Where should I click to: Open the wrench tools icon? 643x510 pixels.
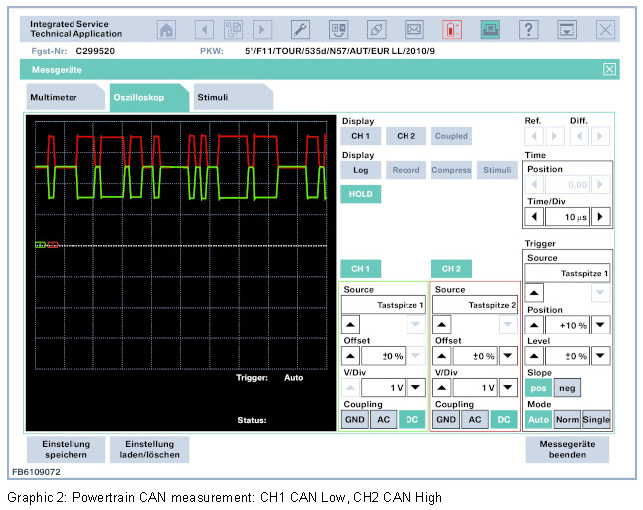tap(300, 30)
